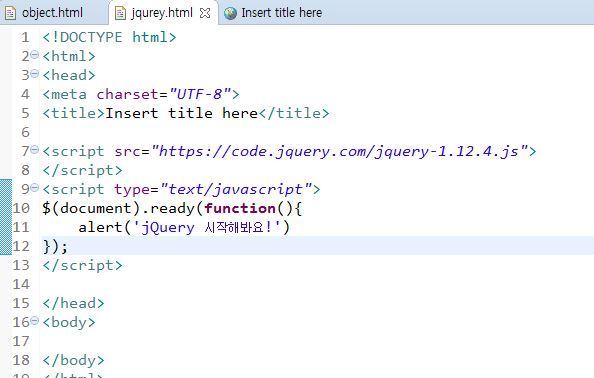Click the closing </script> tag on line 8
Viewport: 594px width, 378px height.
[x=83, y=170]
